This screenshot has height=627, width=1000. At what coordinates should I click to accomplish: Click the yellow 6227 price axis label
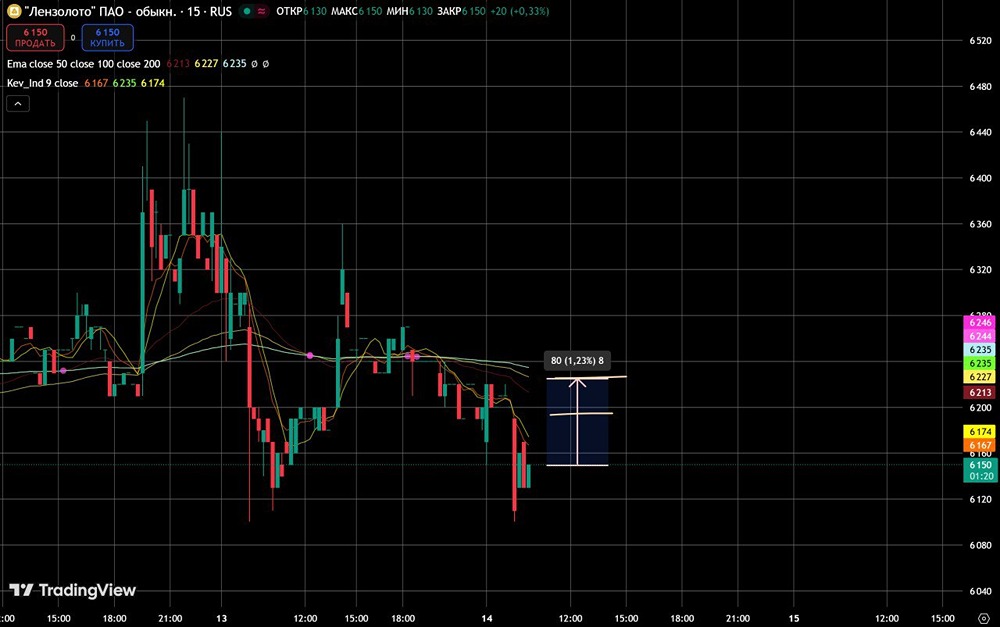[980, 377]
